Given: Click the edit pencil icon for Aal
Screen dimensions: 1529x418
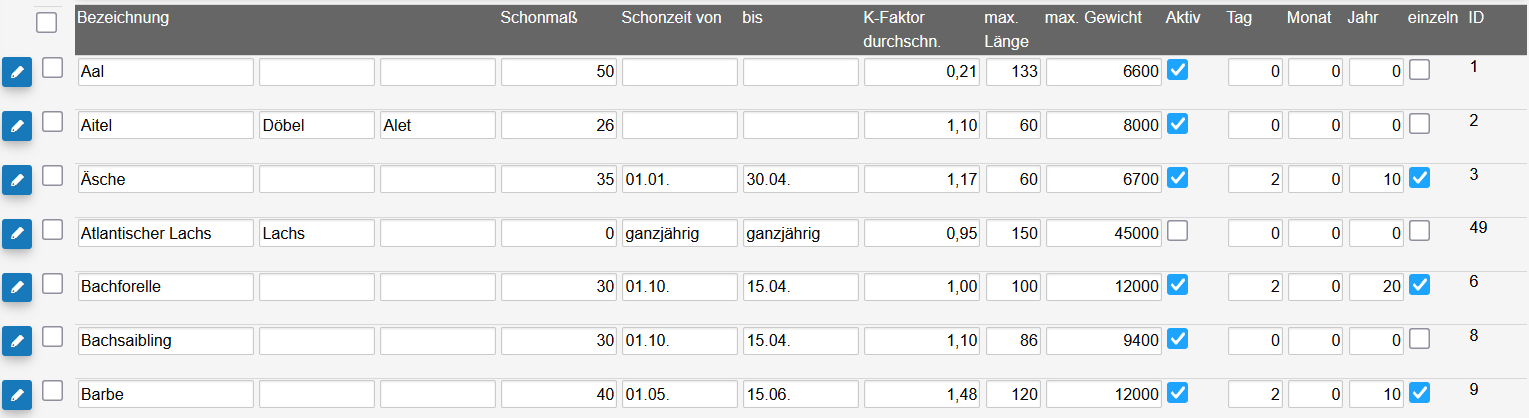Looking at the screenshot, I should point(17,72).
